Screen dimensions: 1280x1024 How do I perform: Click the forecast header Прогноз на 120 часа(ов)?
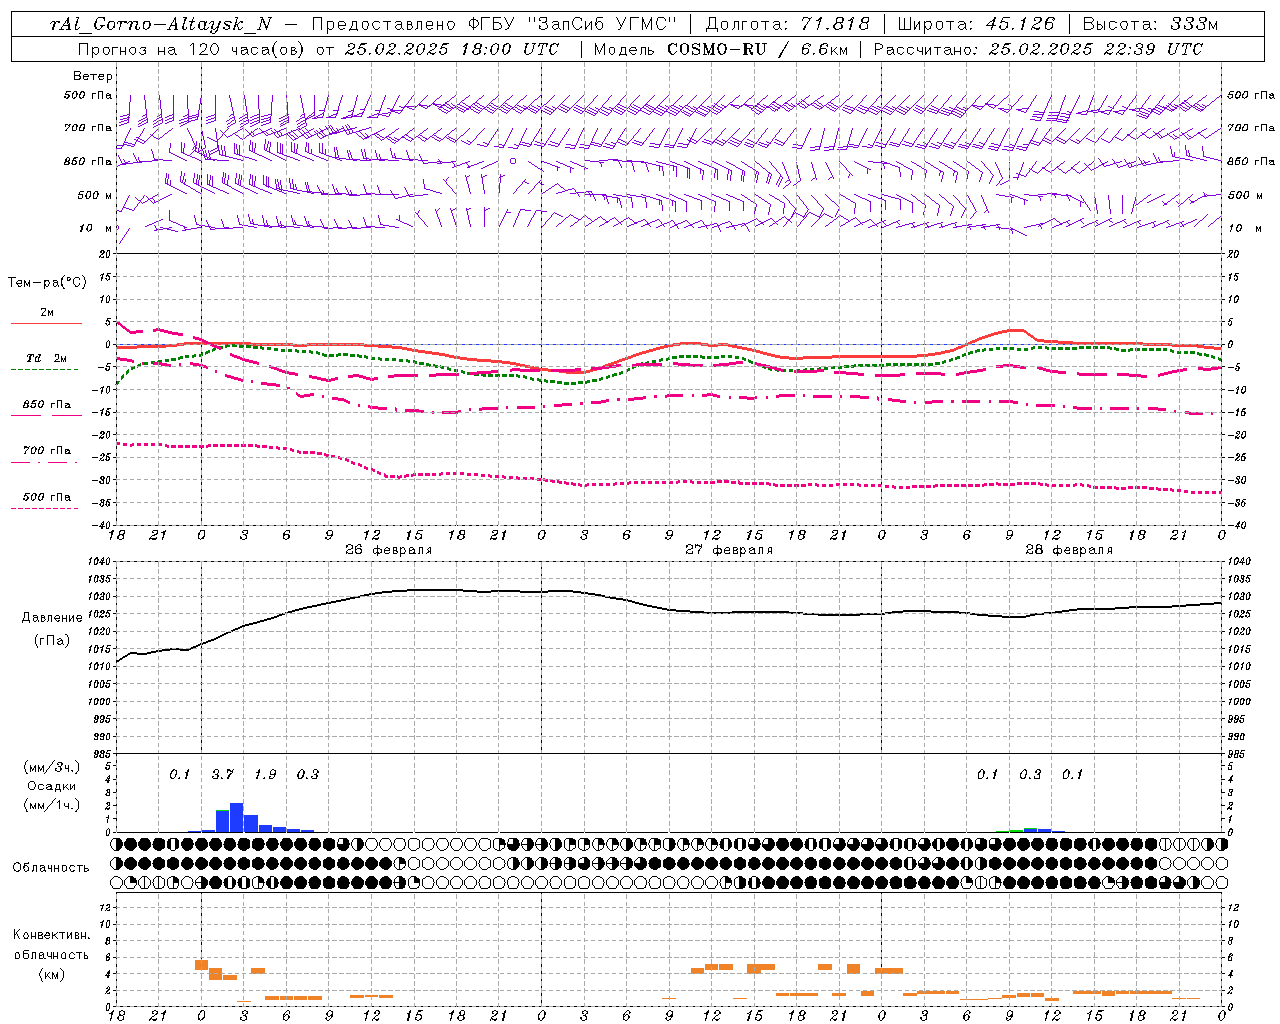(x=192, y=49)
